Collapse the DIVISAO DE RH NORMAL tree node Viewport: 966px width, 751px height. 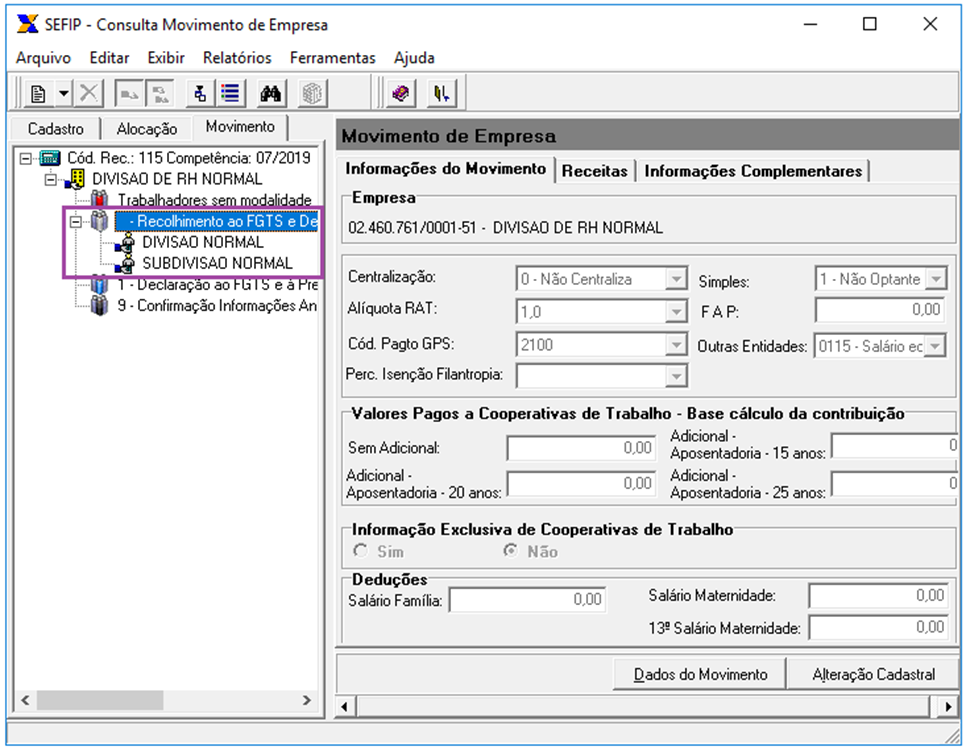point(51,180)
